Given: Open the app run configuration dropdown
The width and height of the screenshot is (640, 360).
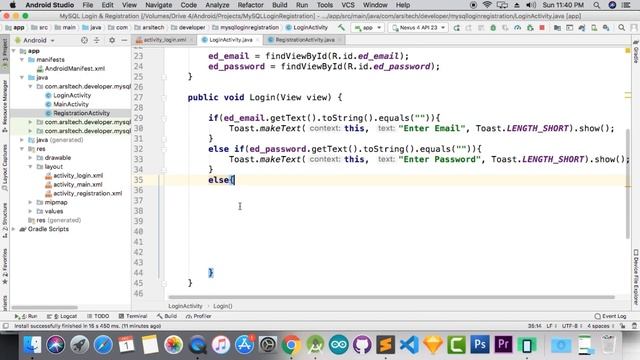Looking at the screenshot, I should 368,28.
